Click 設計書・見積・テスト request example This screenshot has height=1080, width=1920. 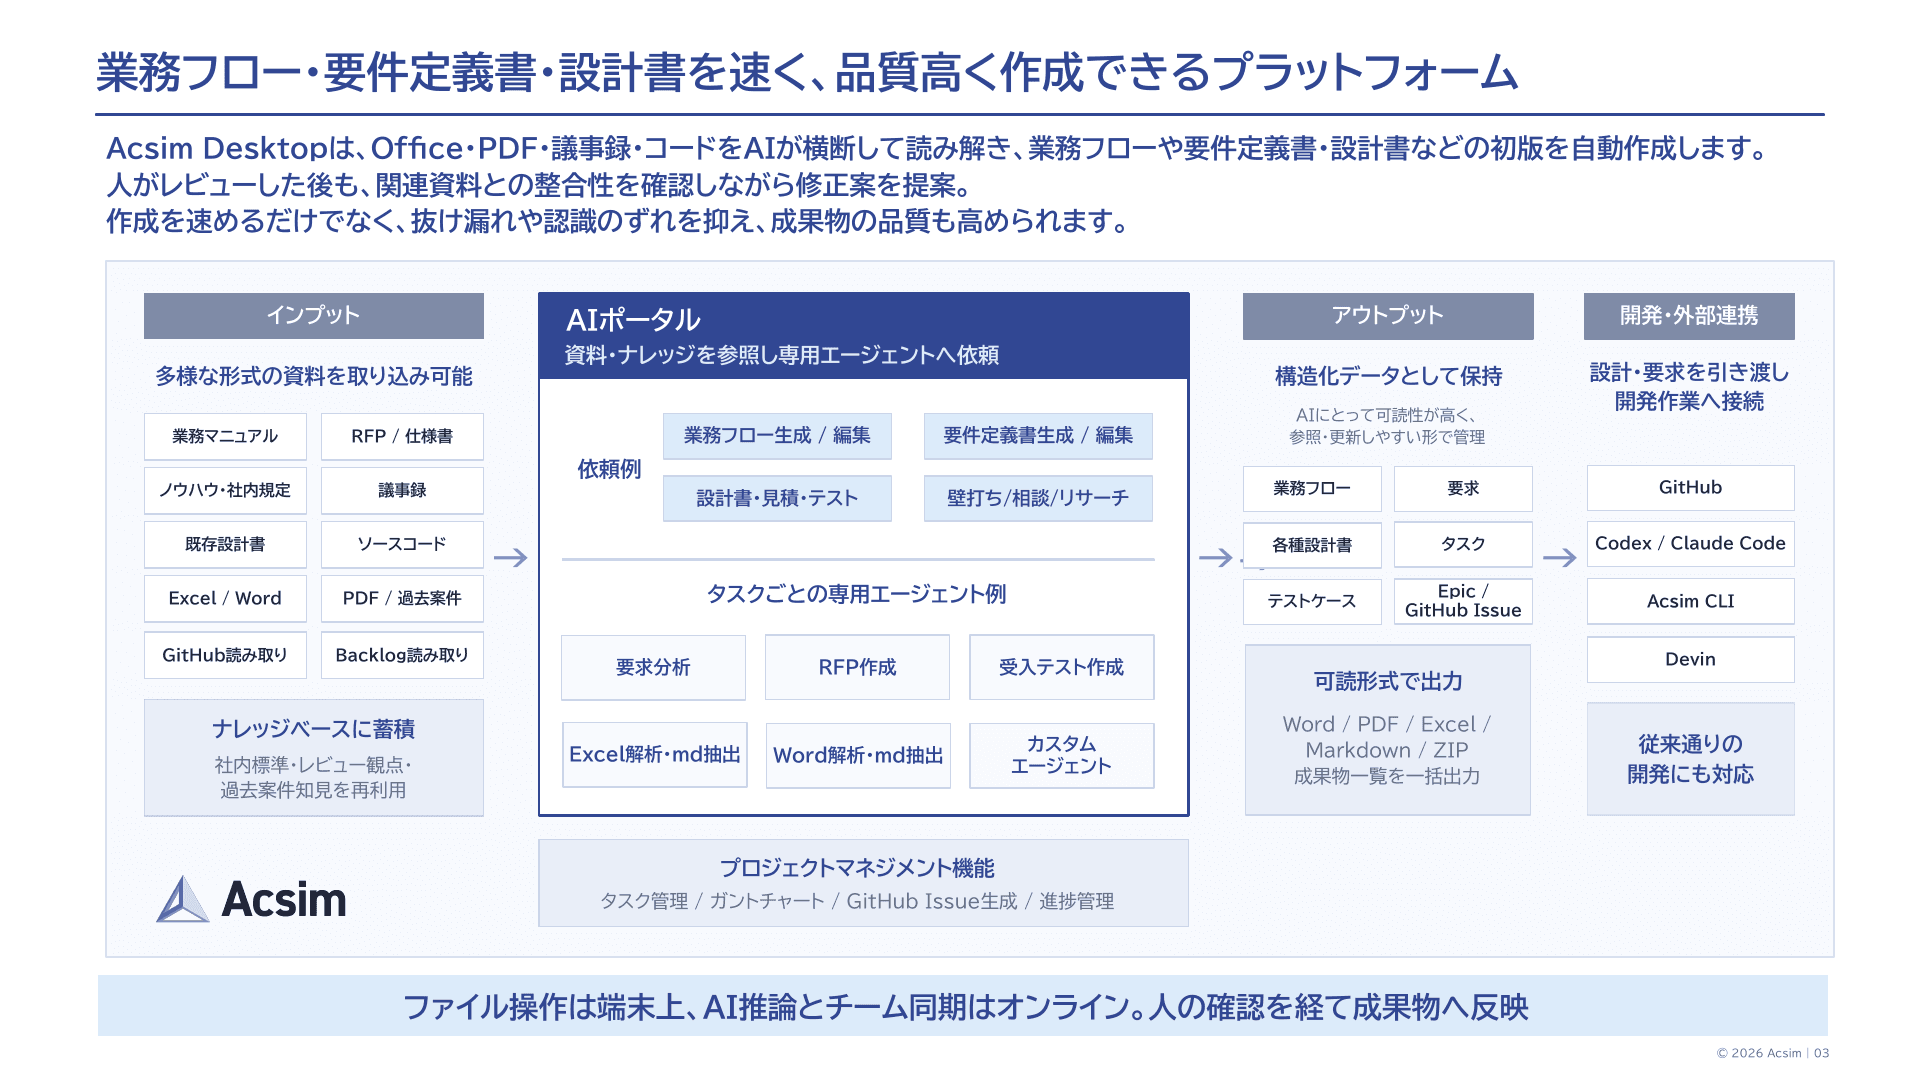(x=777, y=498)
